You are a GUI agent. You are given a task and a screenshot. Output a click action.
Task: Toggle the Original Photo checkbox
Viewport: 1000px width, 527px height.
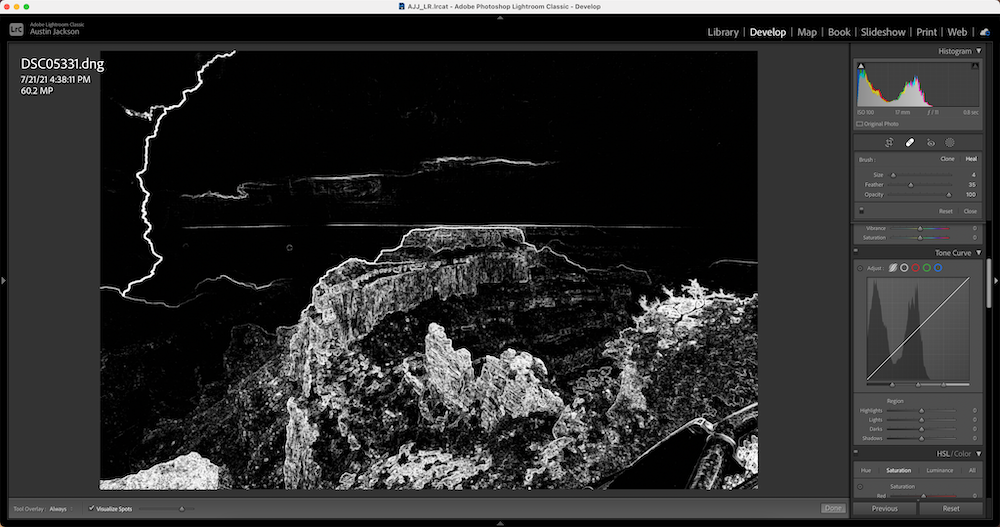[x=860, y=124]
